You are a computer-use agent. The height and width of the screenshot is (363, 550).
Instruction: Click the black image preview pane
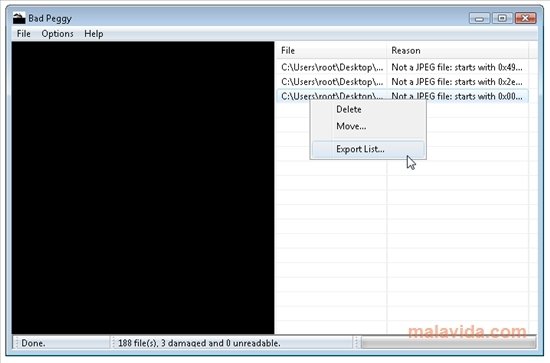[143, 188]
